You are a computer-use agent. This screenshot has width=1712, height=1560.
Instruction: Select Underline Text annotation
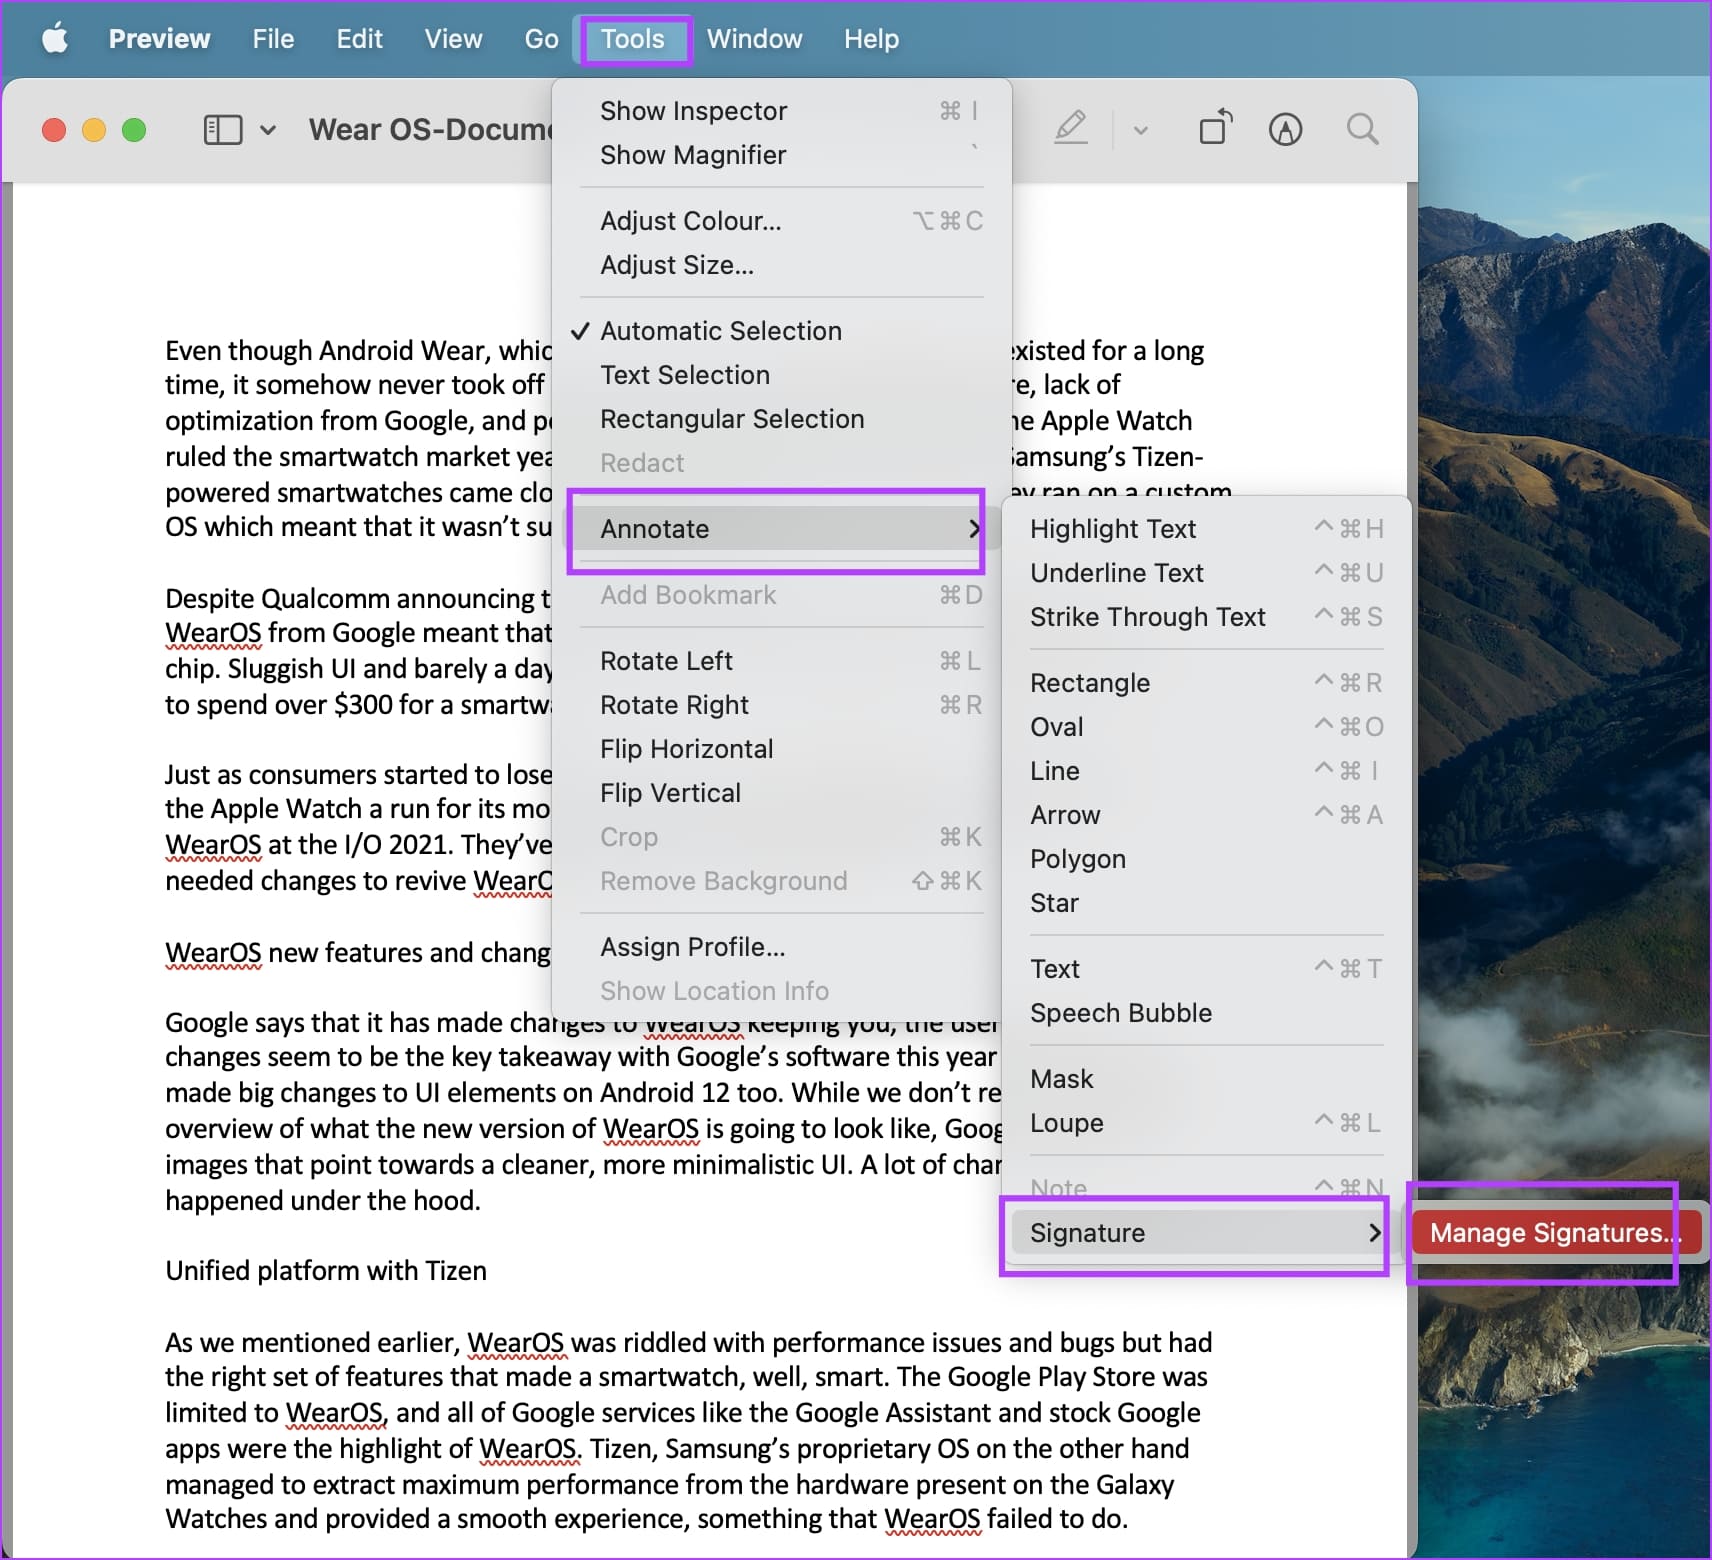click(x=1206, y=573)
